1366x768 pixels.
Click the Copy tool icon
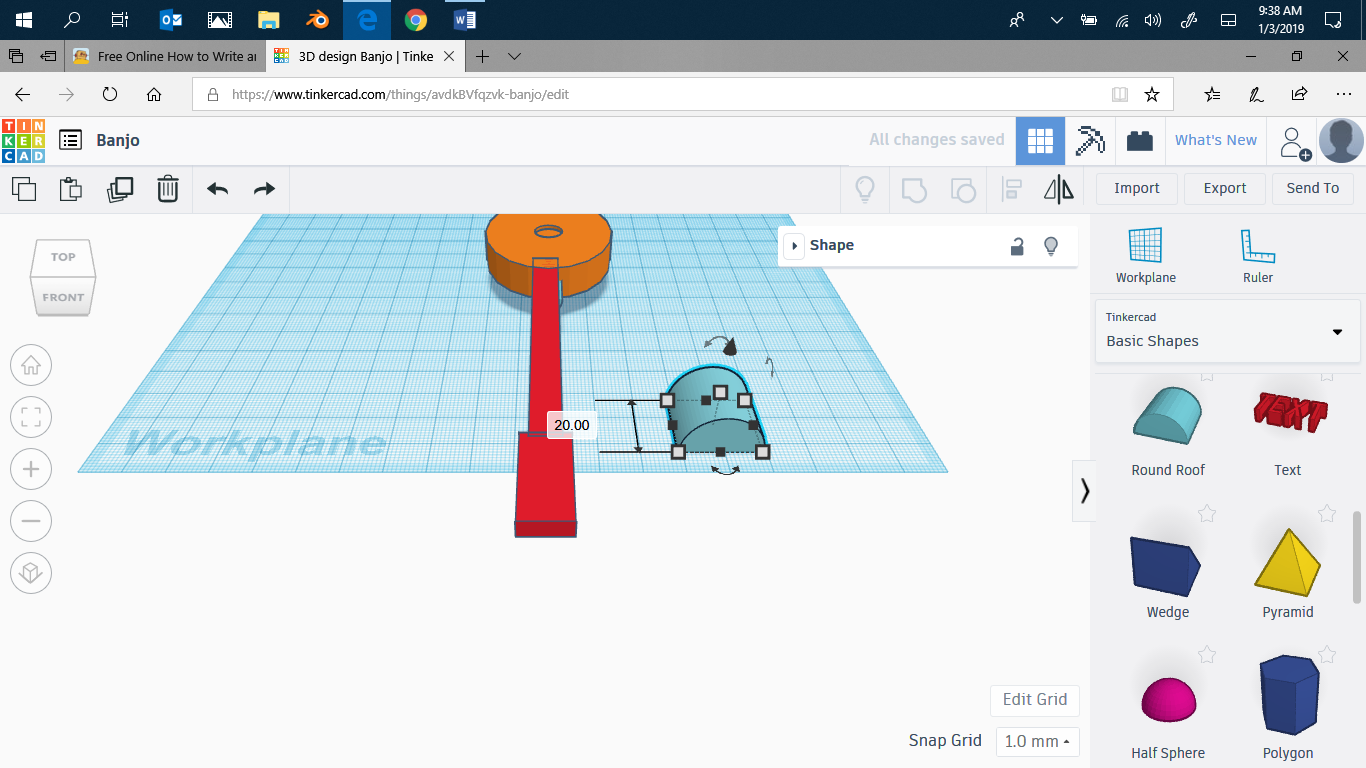pos(24,188)
